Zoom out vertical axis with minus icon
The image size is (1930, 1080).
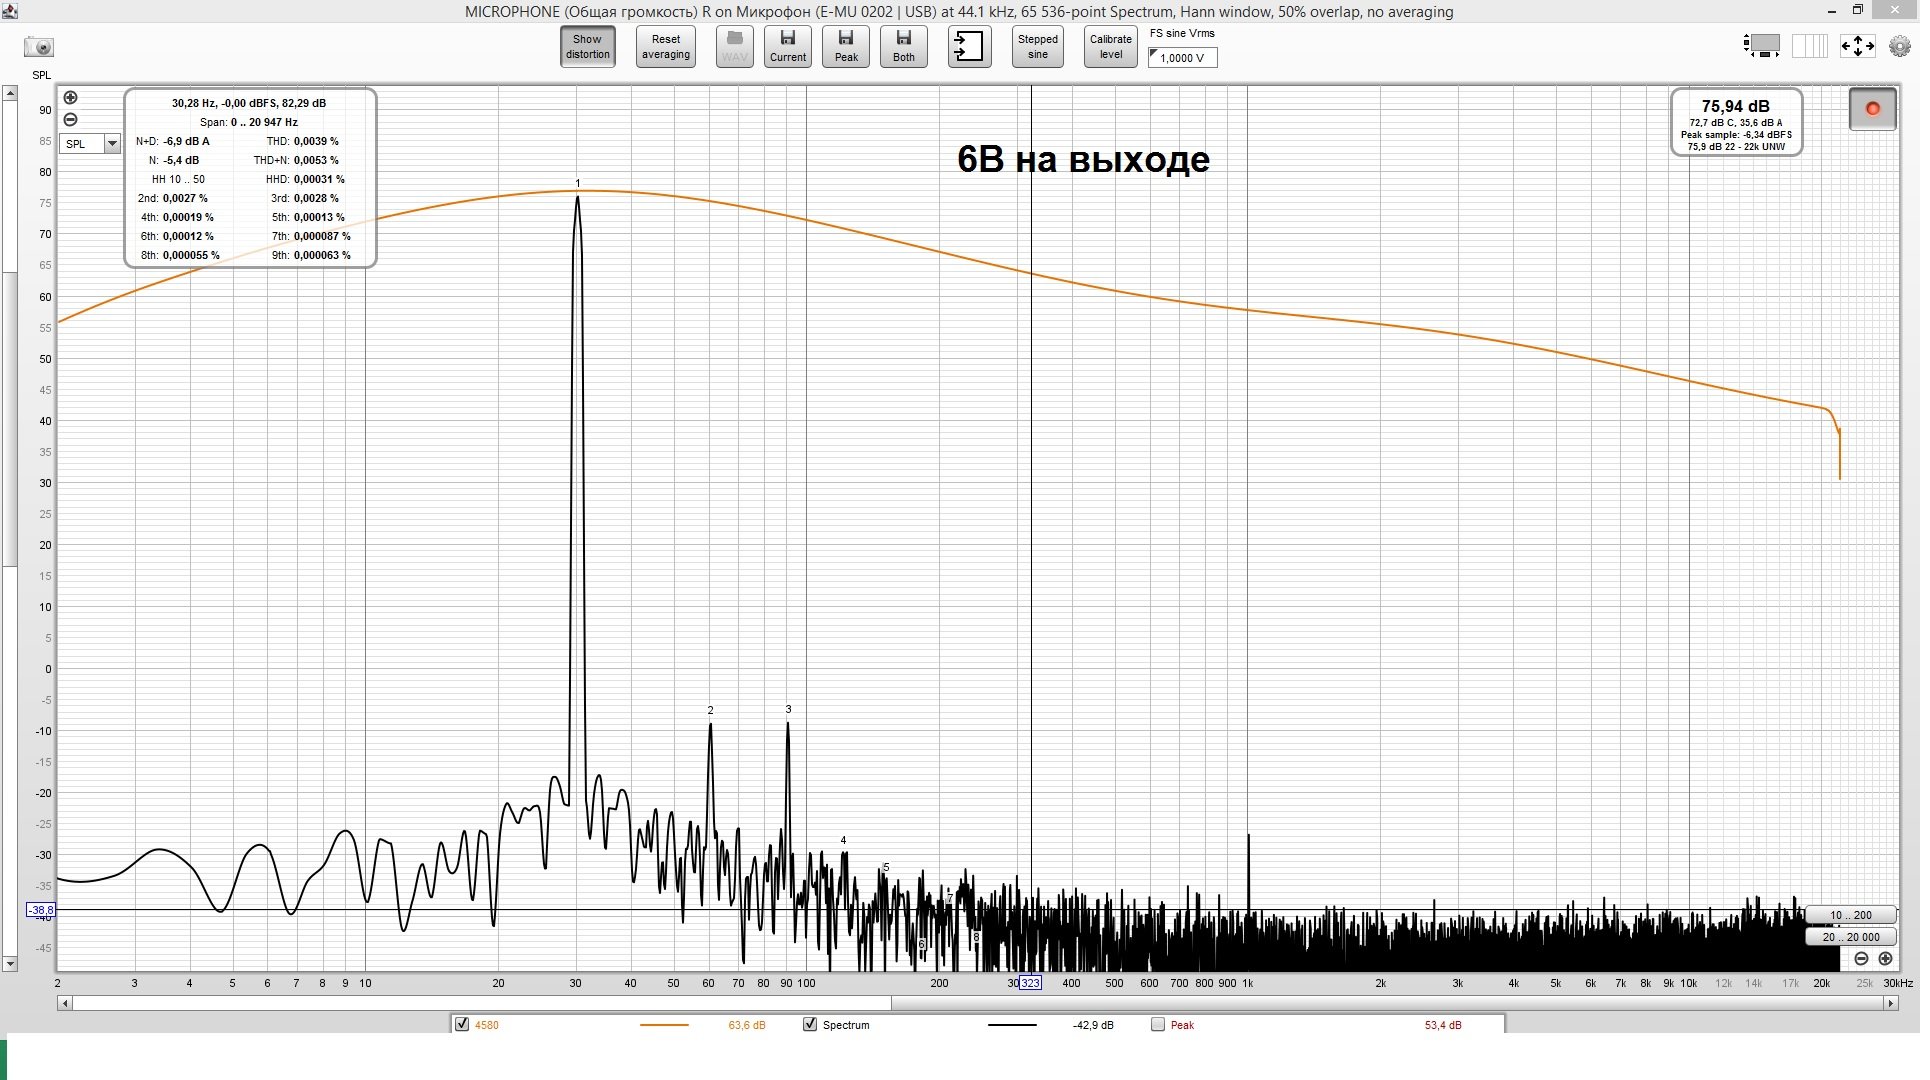click(x=70, y=120)
